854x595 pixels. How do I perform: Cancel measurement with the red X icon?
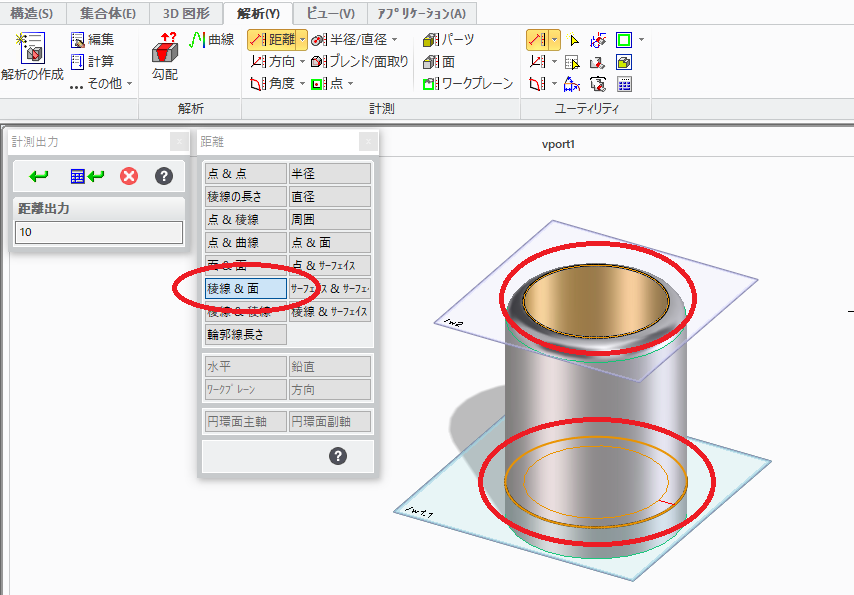pyautogui.click(x=127, y=176)
